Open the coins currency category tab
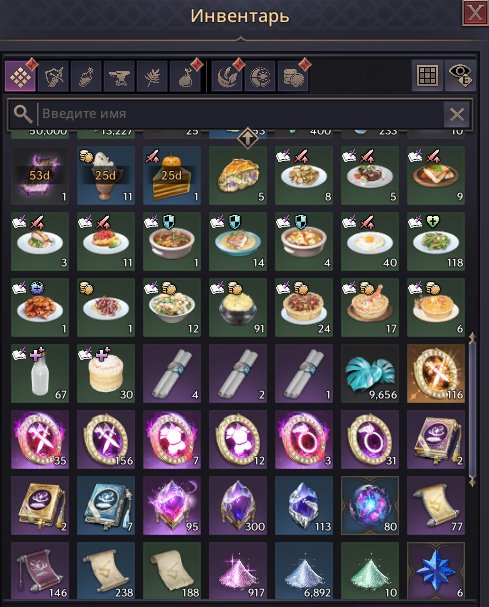 (293, 76)
